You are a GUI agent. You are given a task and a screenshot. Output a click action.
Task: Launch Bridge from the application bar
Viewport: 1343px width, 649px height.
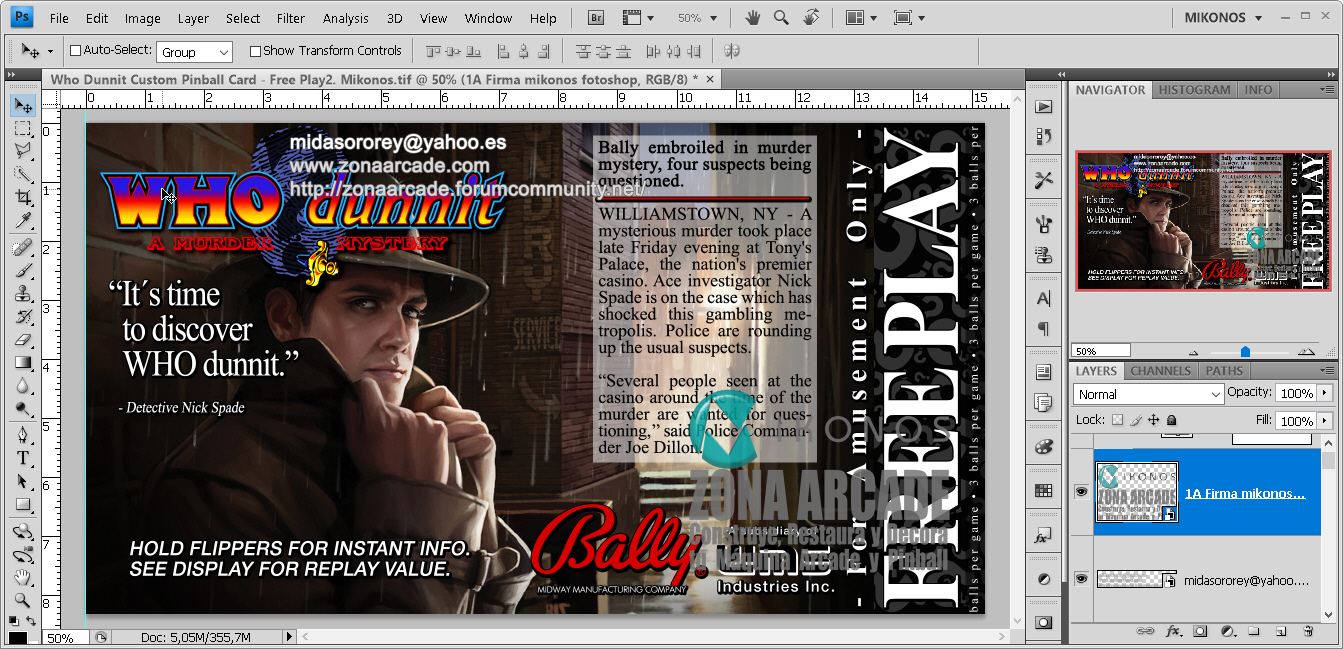(x=596, y=18)
